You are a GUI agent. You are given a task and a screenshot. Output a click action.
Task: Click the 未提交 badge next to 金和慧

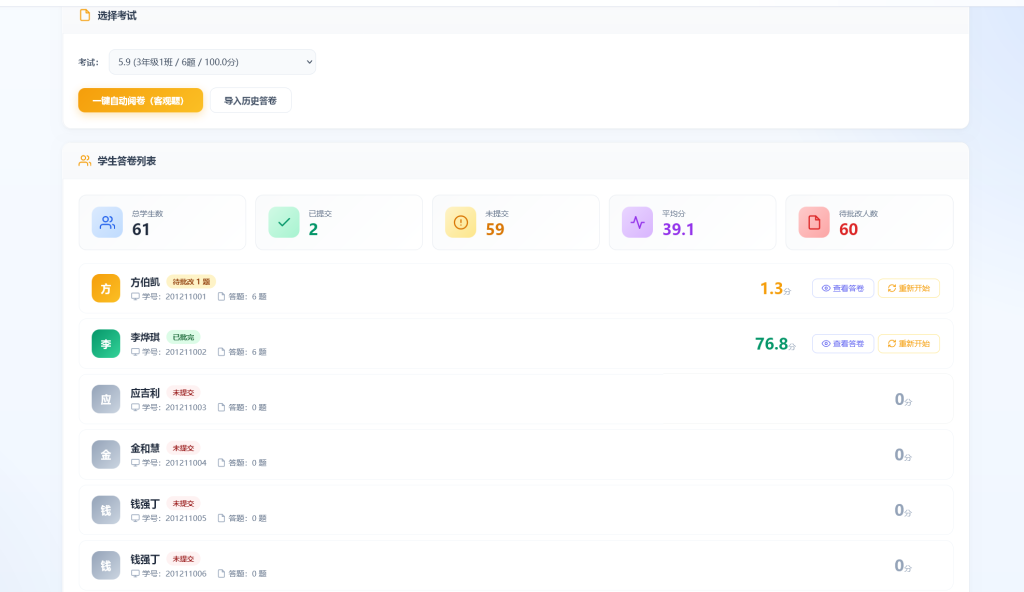click(x=184, y=448)
